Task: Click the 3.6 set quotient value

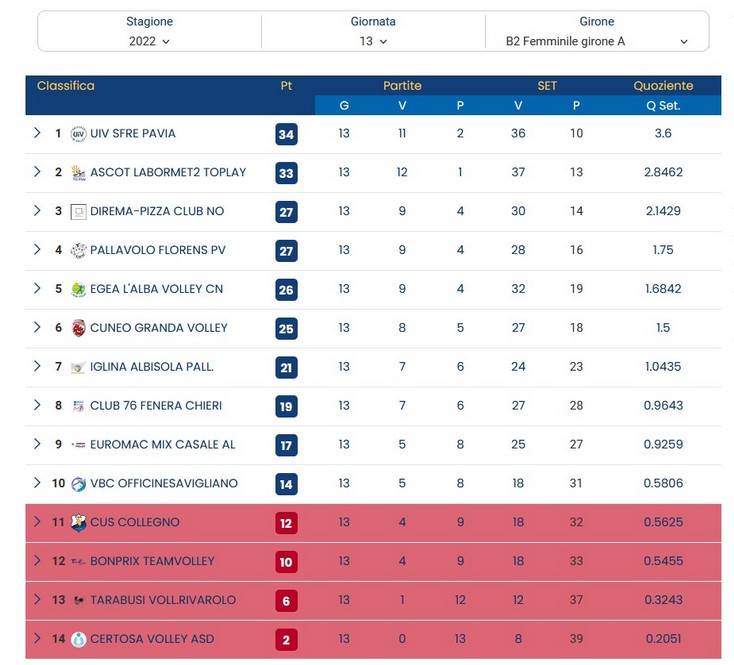Action: (663, 133)
